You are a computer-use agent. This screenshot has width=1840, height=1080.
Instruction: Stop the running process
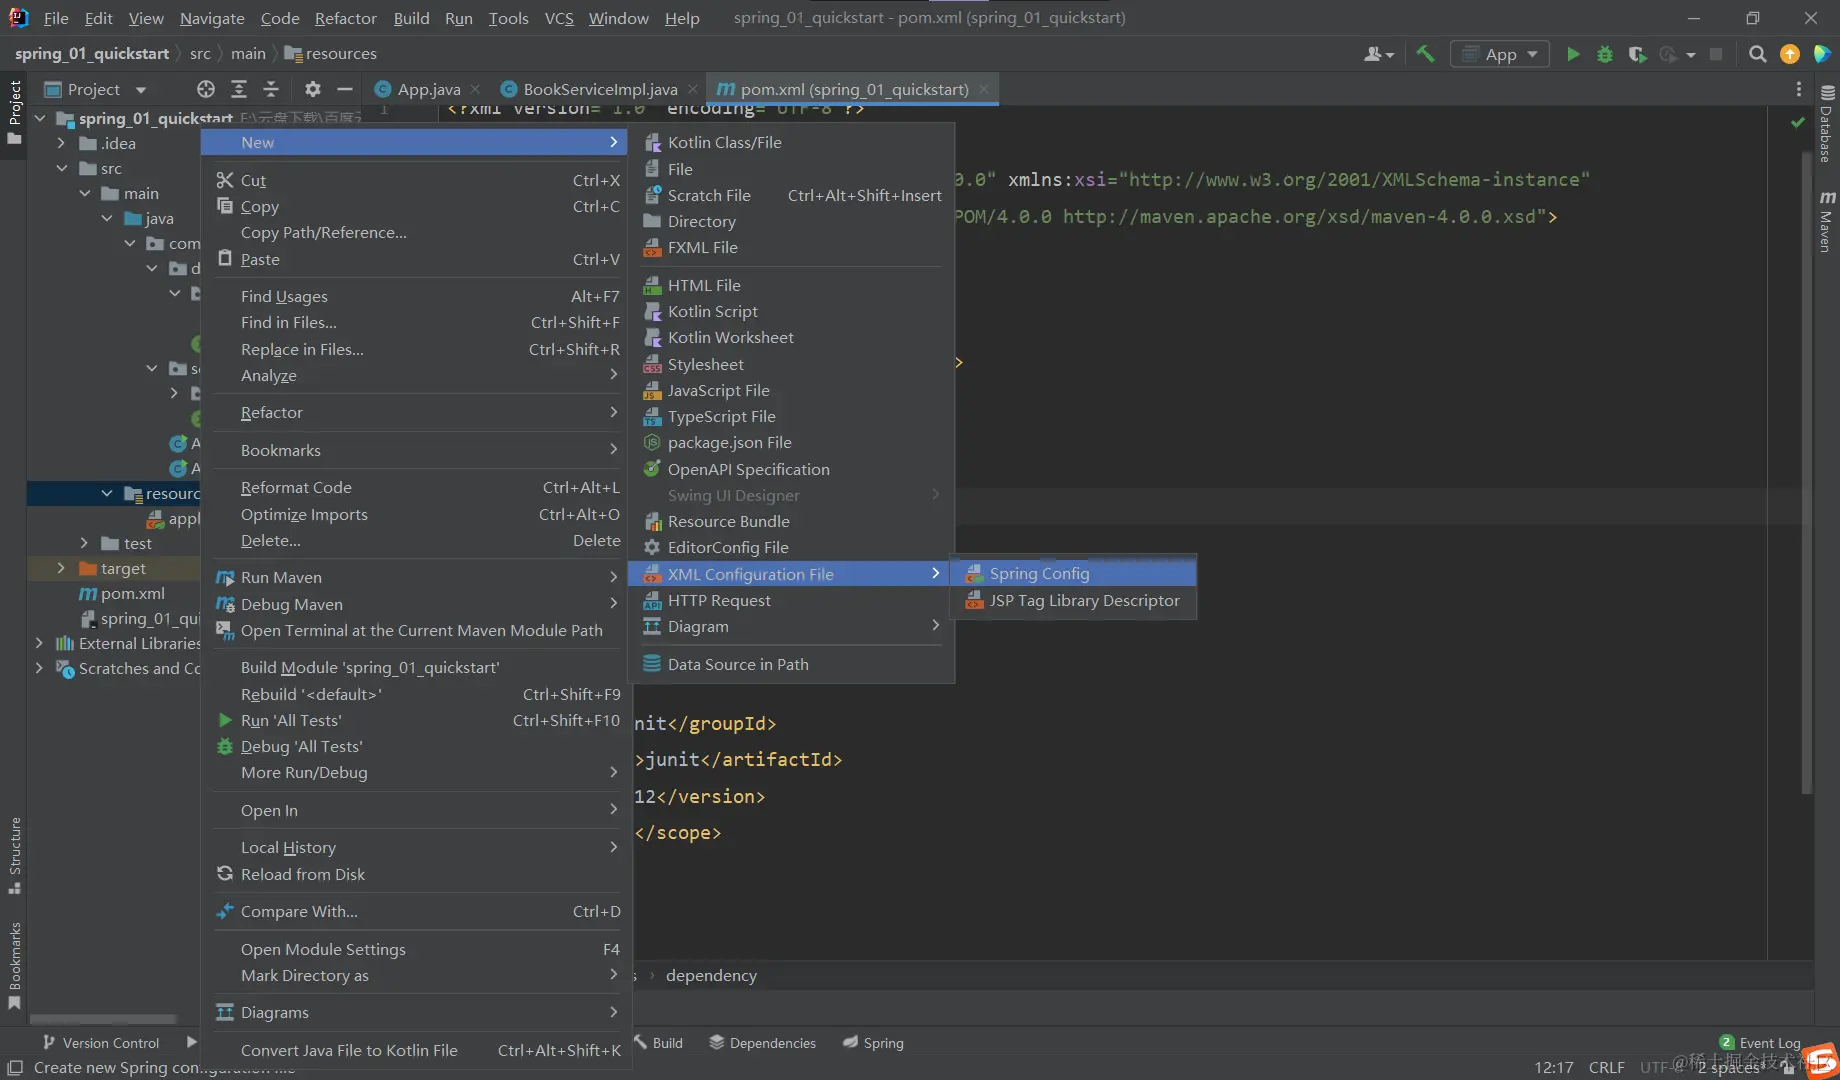tap(1716, 54)
